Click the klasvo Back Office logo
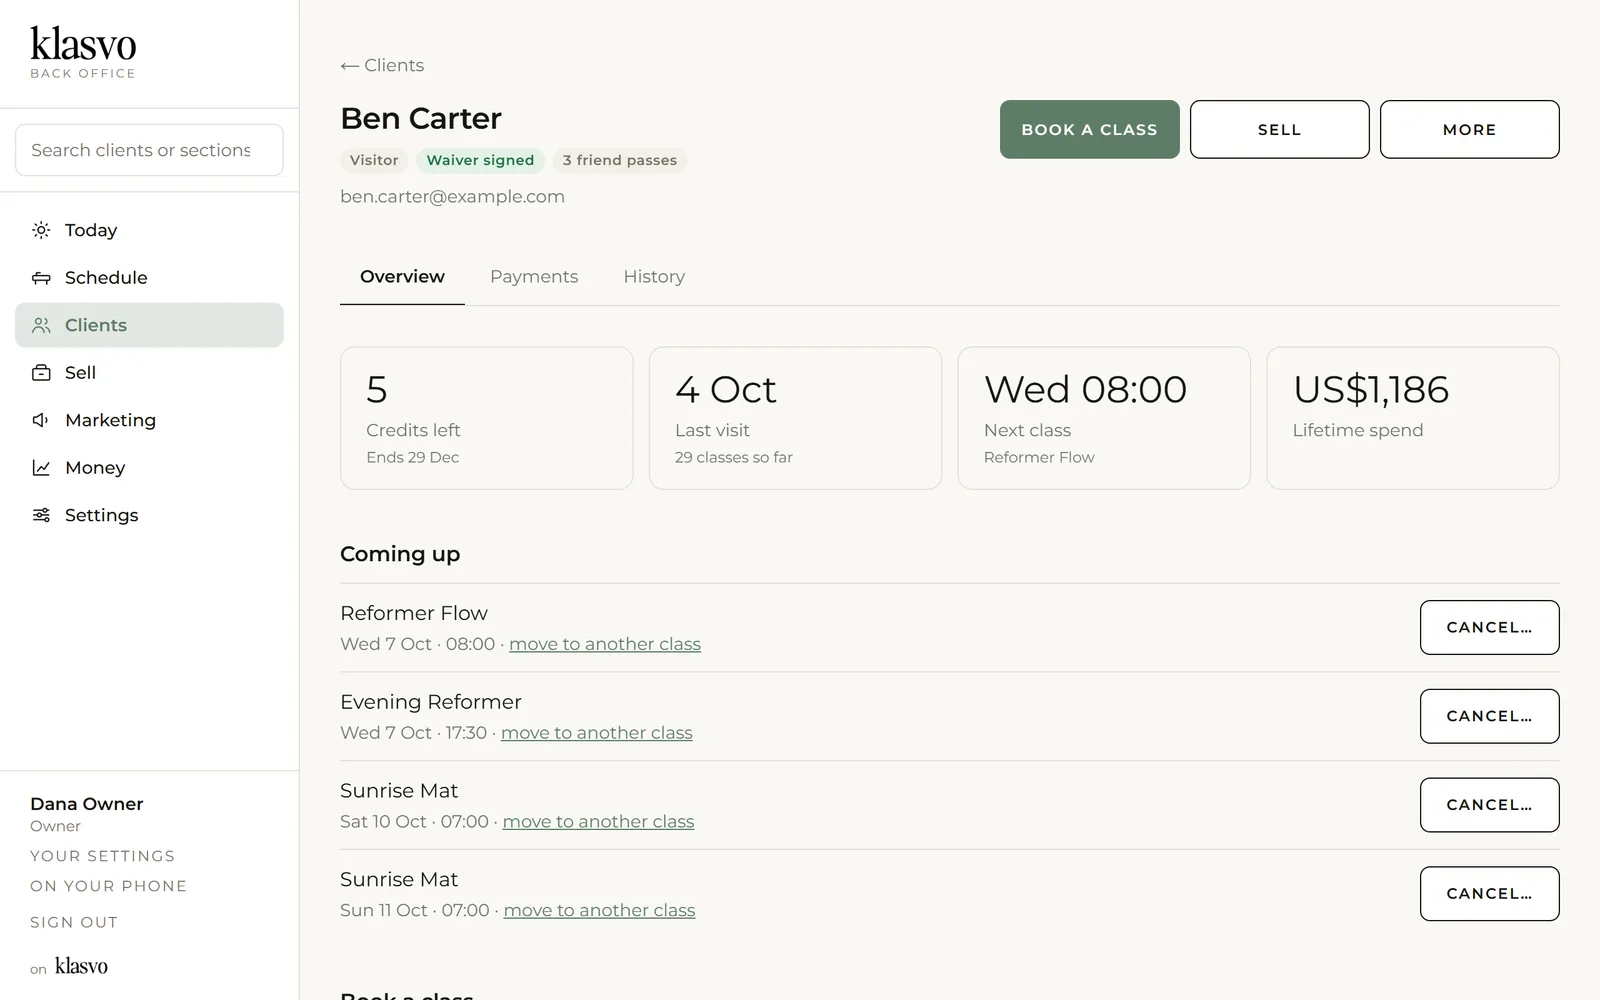This screenshot has width=1600, height=1000. point(83,52)
